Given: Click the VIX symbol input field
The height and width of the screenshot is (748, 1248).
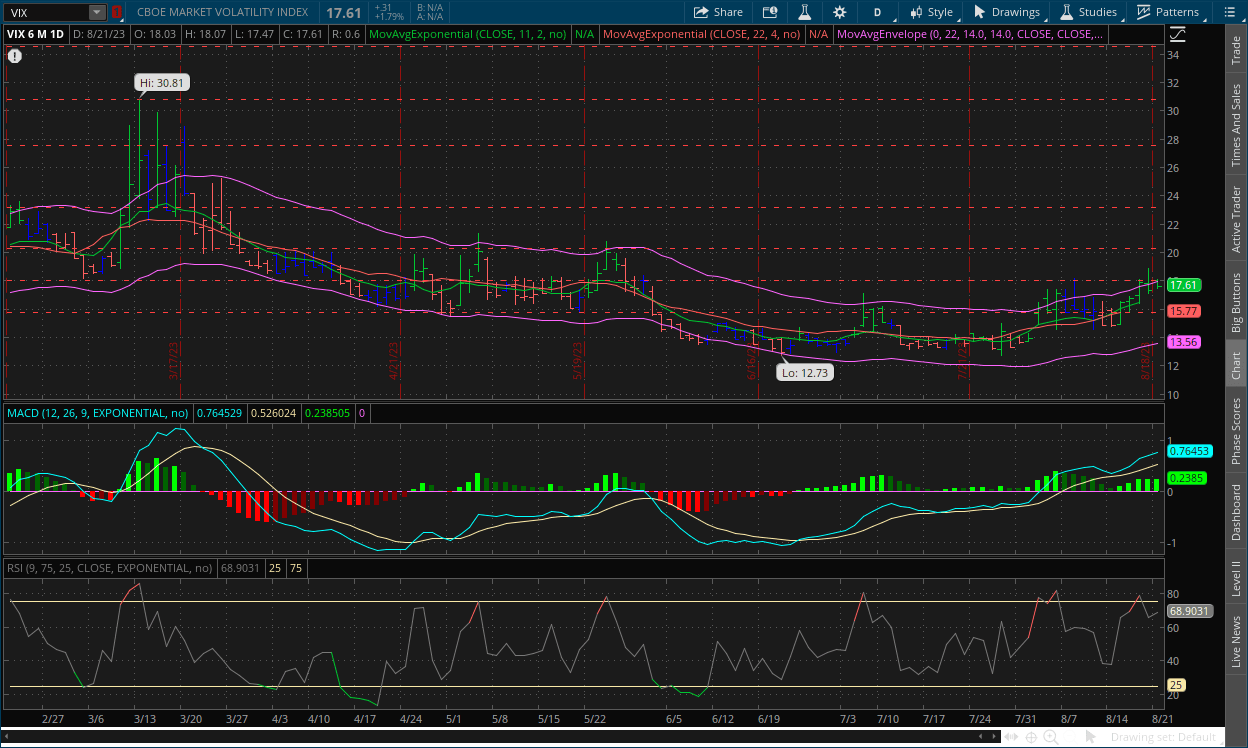Looking at the screenshot, I should pyautogui.click(x=46, y=12).
